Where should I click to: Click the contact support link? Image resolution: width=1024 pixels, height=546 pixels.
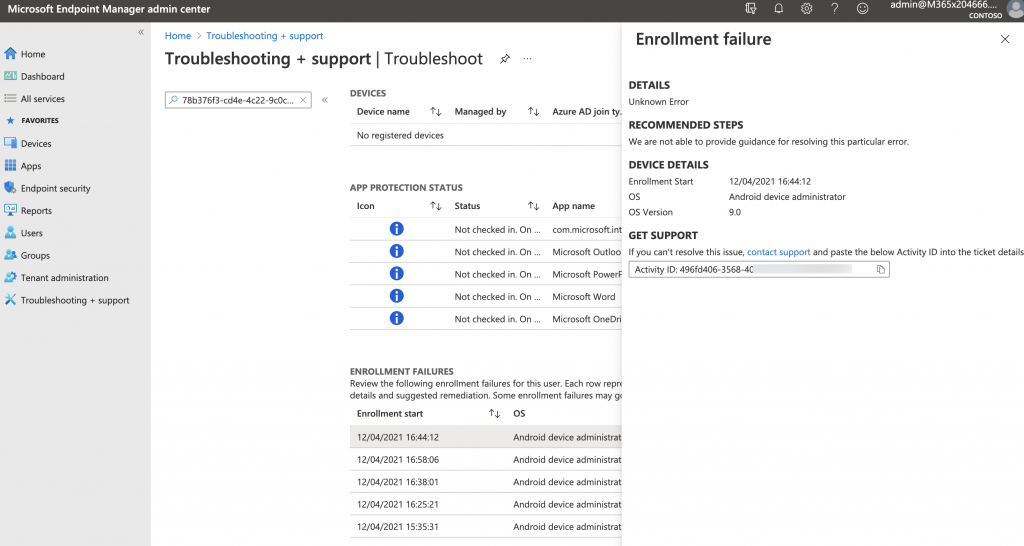point(778,252)
